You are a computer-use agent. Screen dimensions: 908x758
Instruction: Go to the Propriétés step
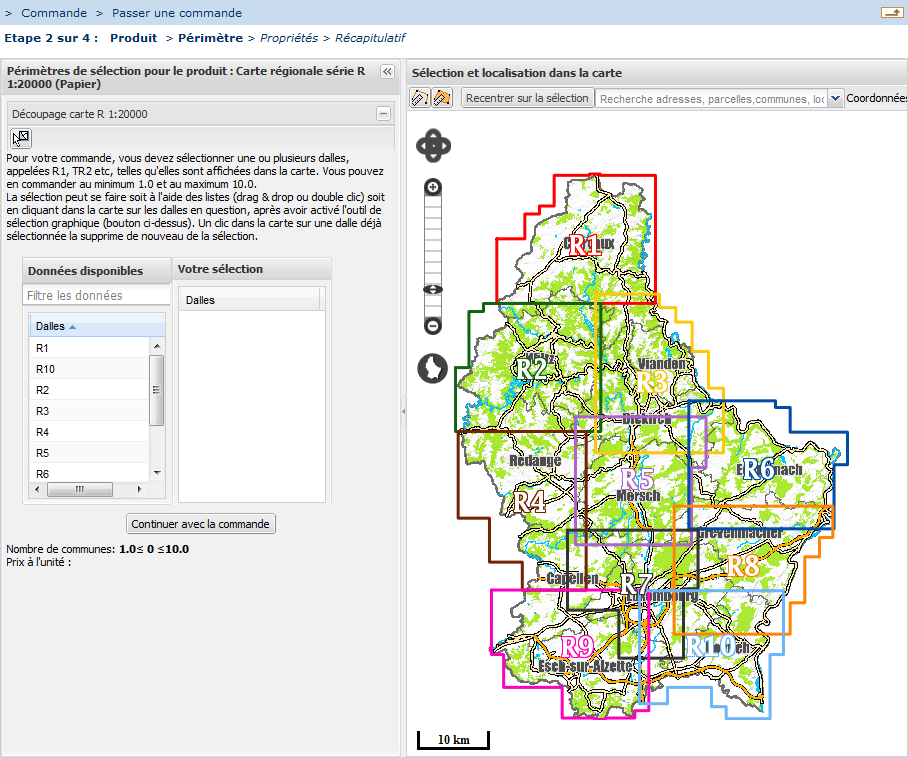click(x=289, y=38)
